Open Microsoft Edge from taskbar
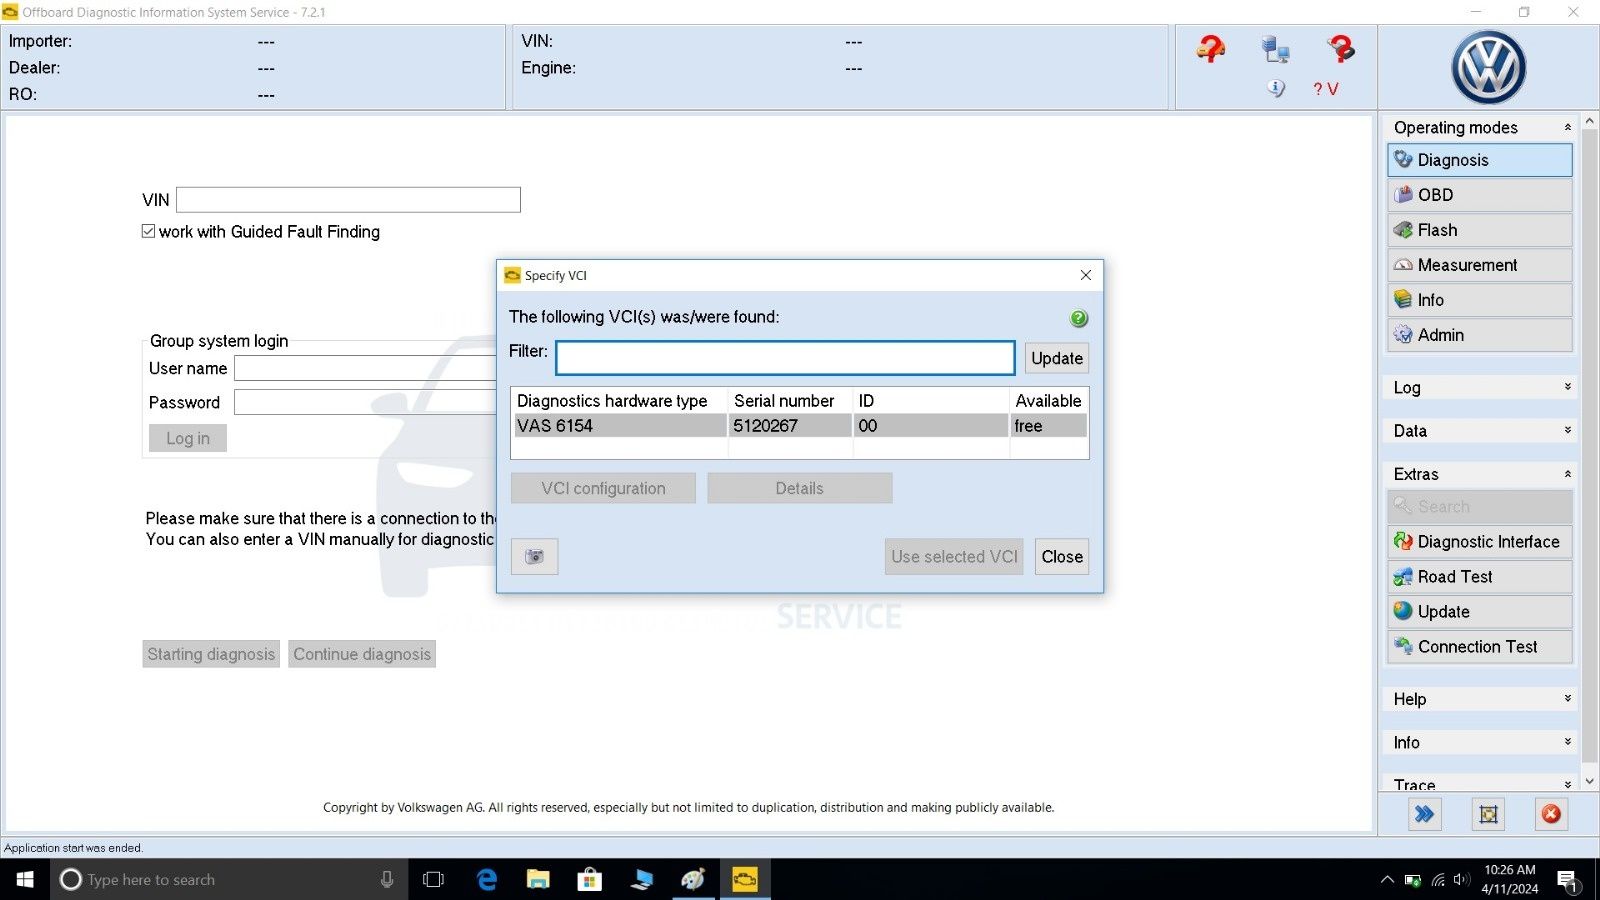The height and width of the screenshot is (900, 1600). pos(487,879)
